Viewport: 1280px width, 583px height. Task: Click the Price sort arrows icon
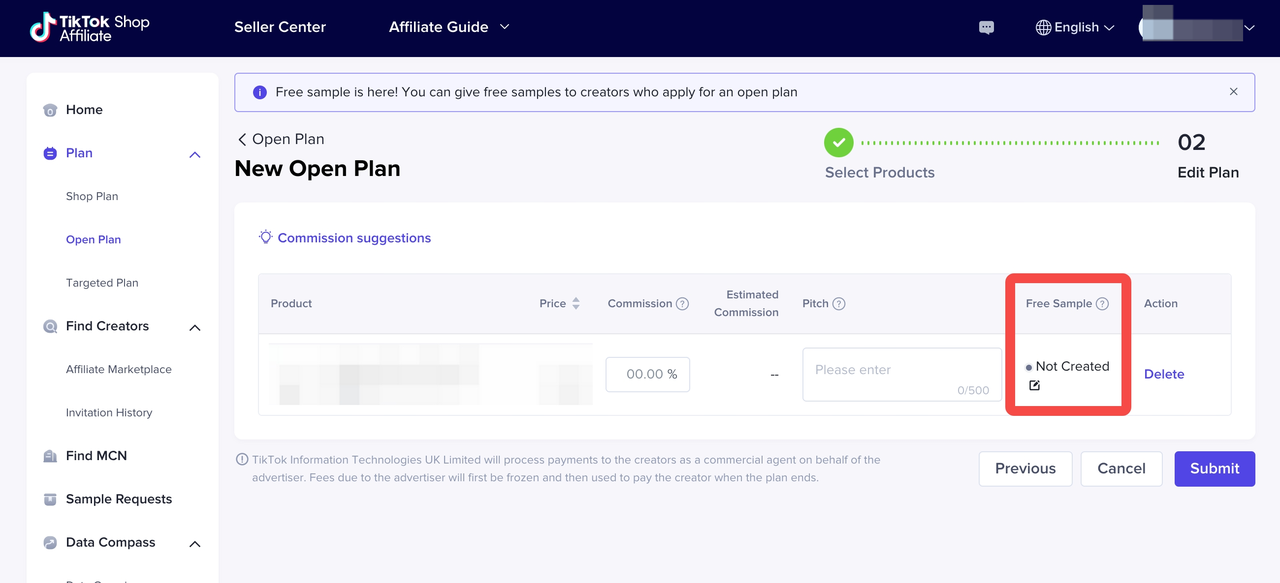coord(576,304)
